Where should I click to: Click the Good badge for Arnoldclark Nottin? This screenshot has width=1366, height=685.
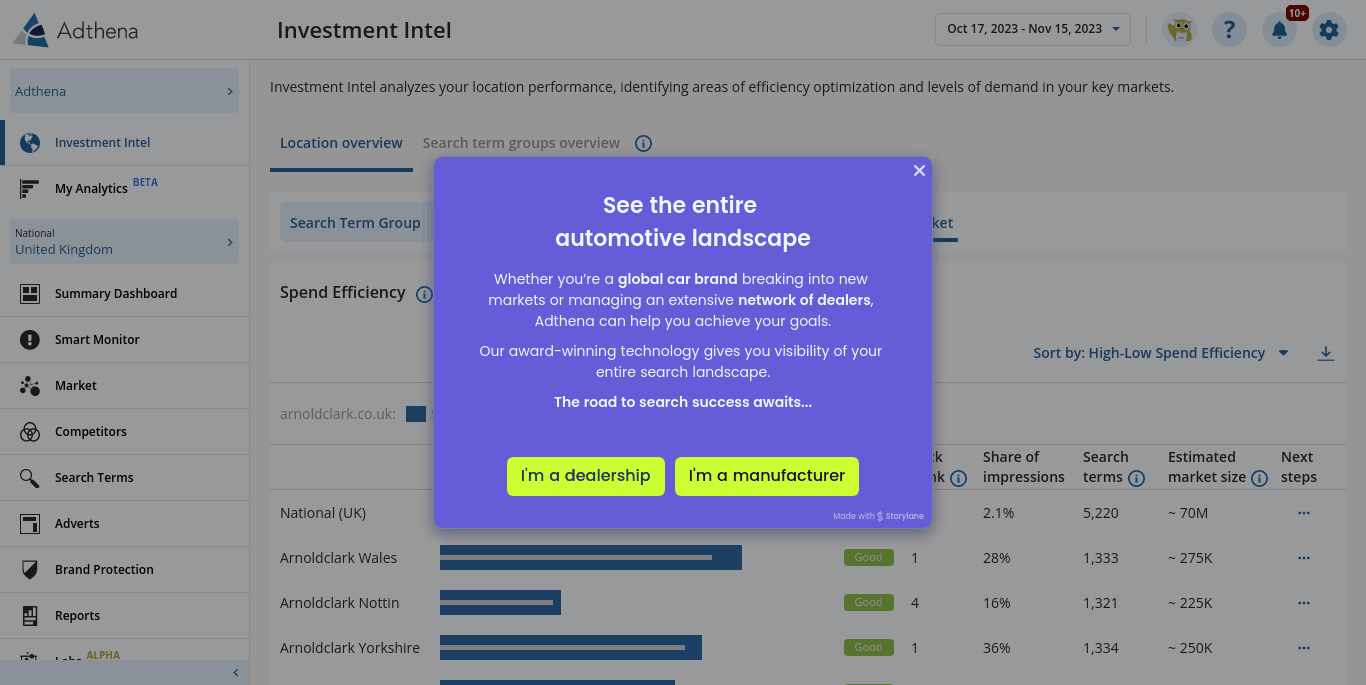(x=868, y=603)
